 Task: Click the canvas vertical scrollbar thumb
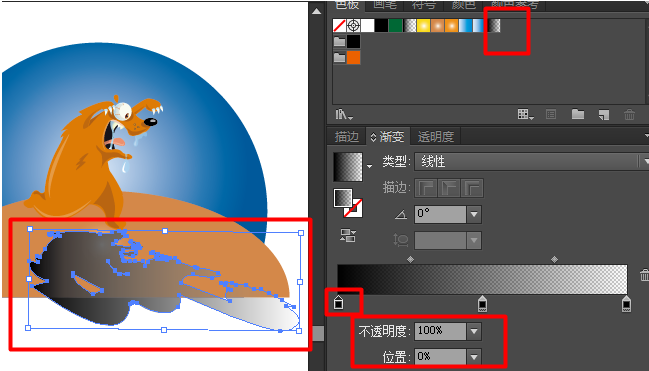point(318,334)
